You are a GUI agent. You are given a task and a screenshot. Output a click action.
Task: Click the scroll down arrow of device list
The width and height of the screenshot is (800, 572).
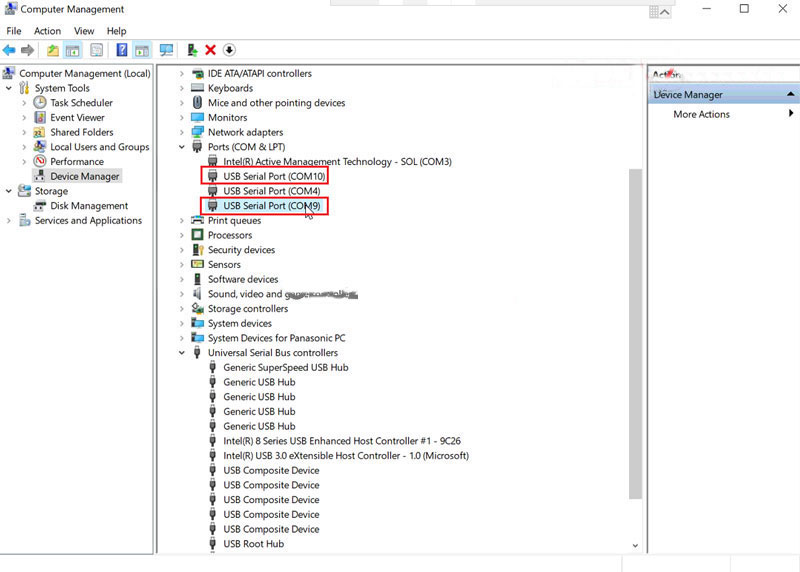(635, 545)
